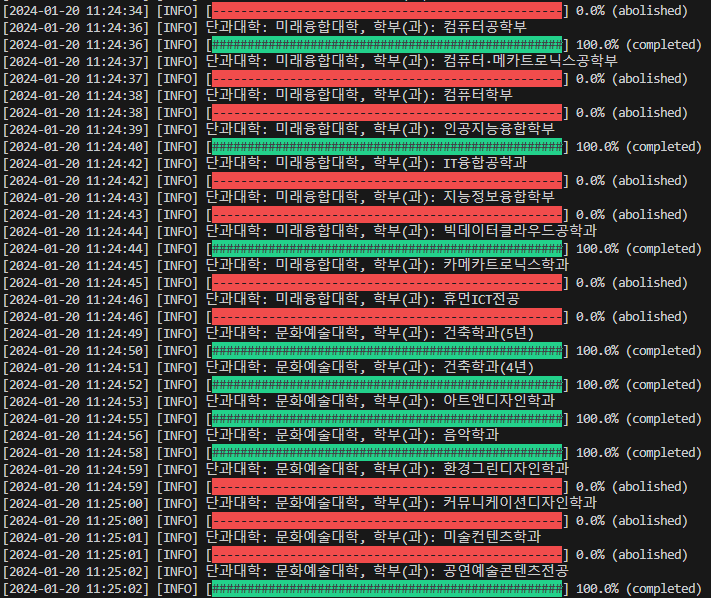
Task: Click the green progress bar logged at 11:24:50
Action: pyautogui.click(x=387, y=350)
